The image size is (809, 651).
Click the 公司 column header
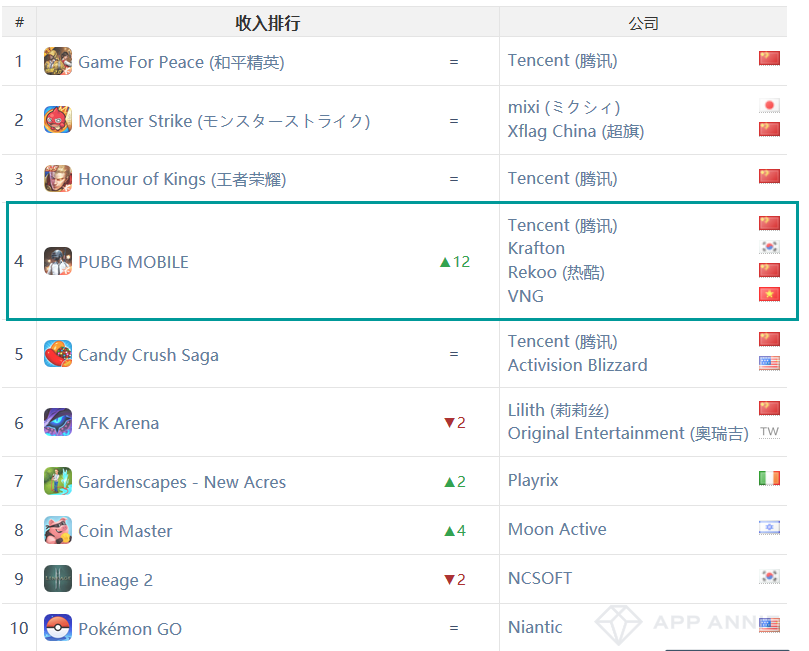(643, 23)
